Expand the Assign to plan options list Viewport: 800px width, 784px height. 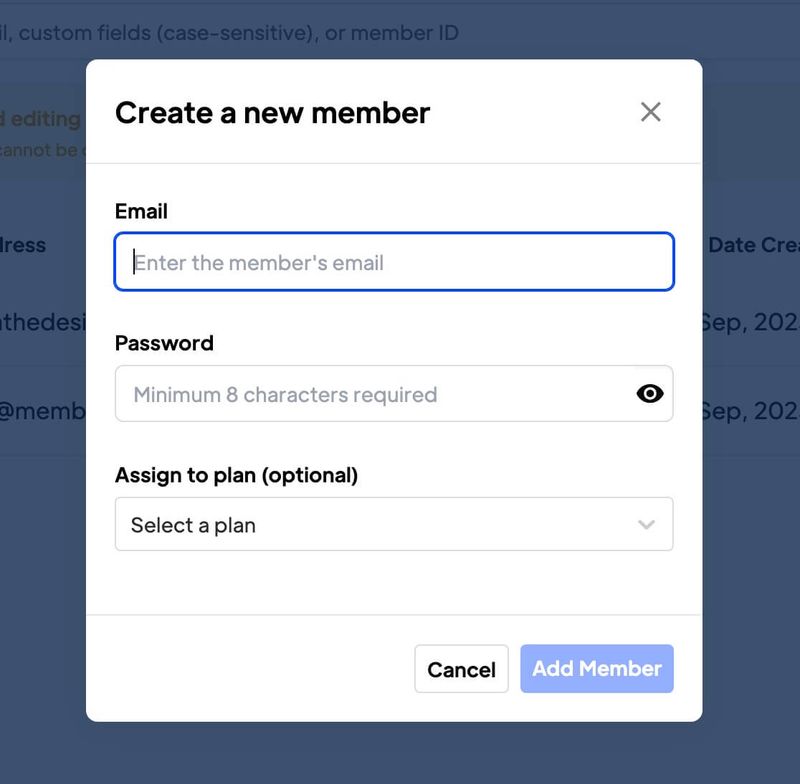tap(394, 523)
